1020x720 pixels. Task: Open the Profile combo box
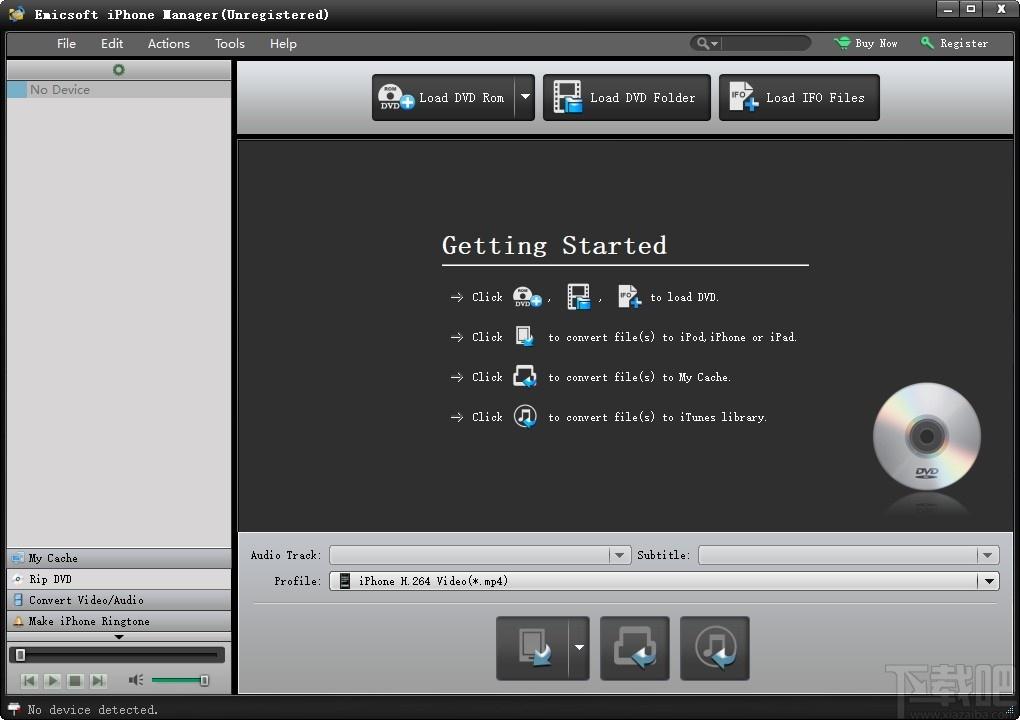click(664, 581)
